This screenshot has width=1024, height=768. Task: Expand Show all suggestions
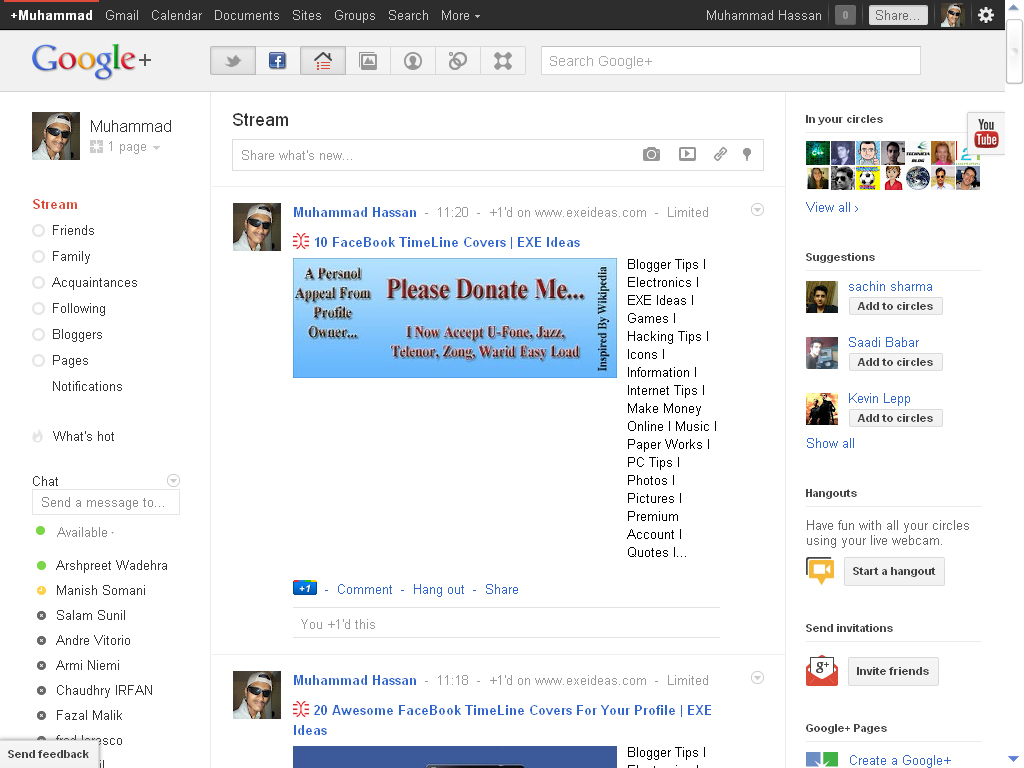830,443
